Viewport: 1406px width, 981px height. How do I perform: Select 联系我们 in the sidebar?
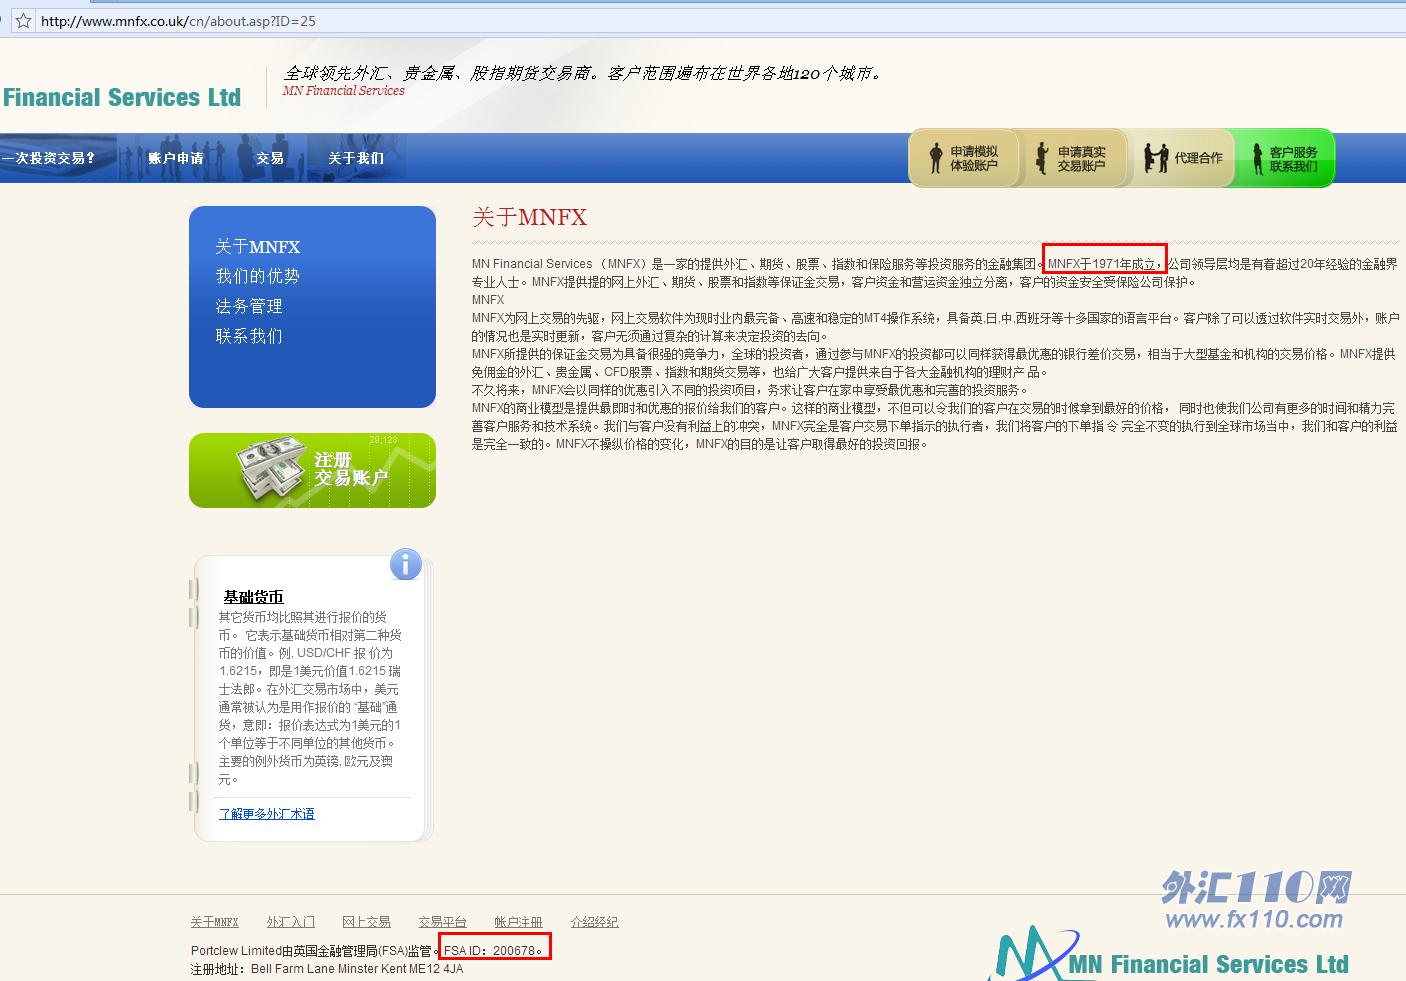[x=249, y=336]
